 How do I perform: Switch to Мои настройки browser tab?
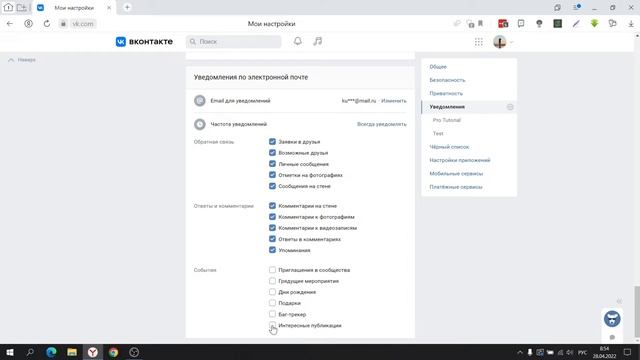click(74, 8)
